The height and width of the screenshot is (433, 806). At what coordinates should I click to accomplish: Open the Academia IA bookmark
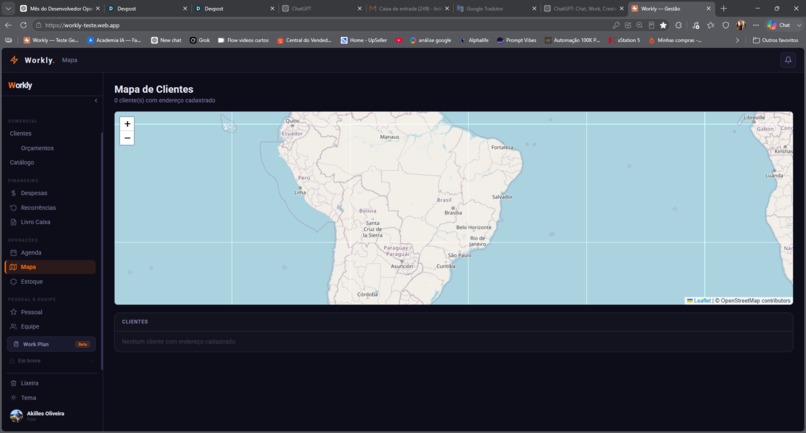[x=114, y=40]
